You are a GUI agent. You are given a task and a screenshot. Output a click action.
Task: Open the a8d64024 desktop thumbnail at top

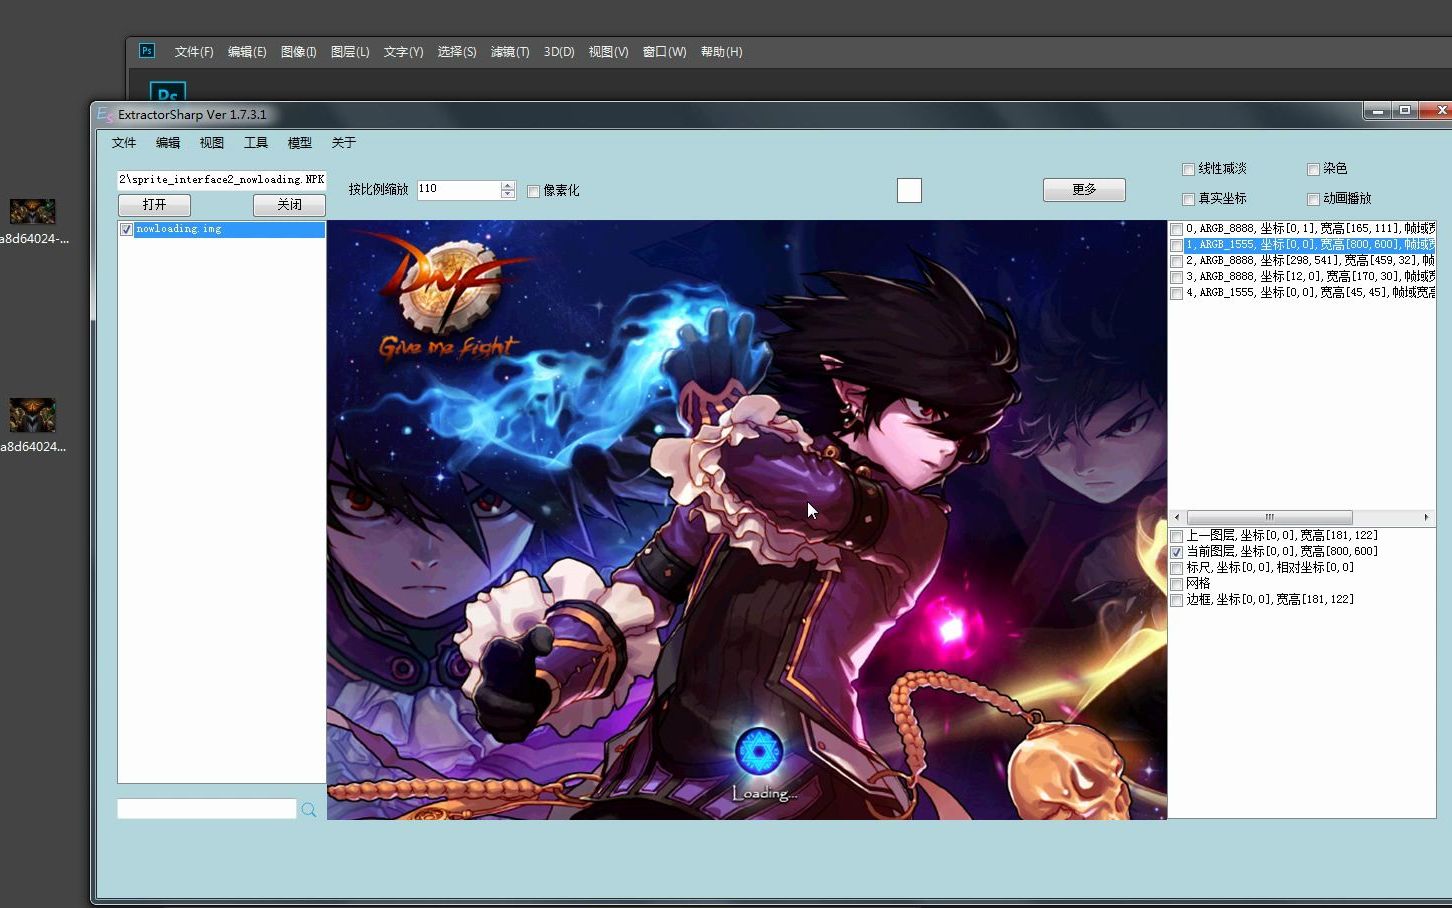(32, 211)
